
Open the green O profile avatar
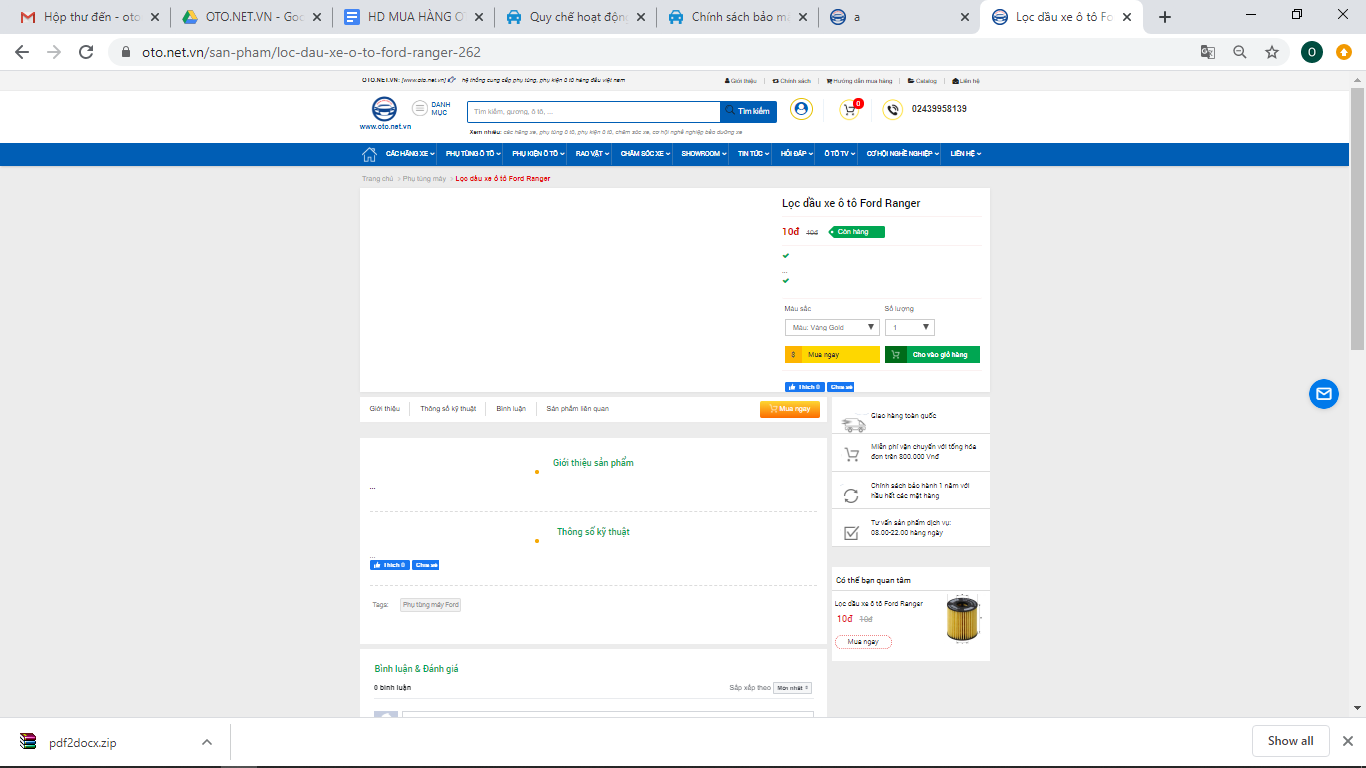pyautogui.click(x=1312, y=52)
